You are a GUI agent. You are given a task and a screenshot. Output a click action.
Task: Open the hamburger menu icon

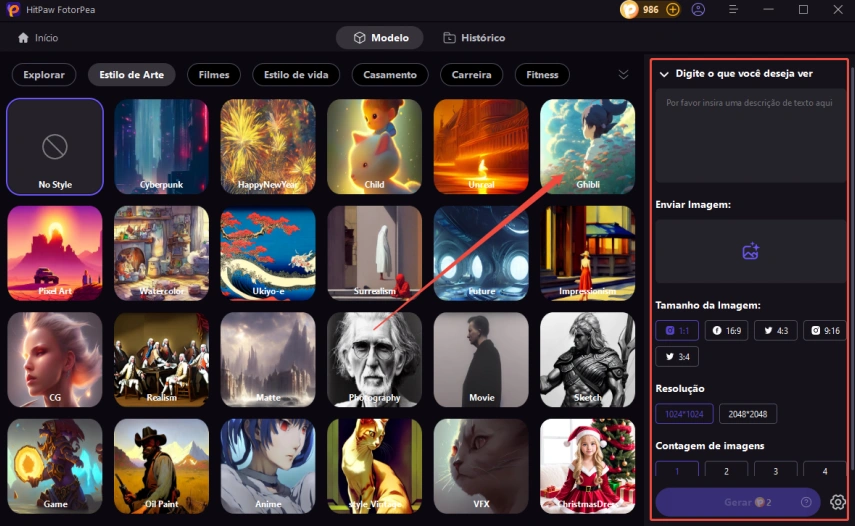733,10
